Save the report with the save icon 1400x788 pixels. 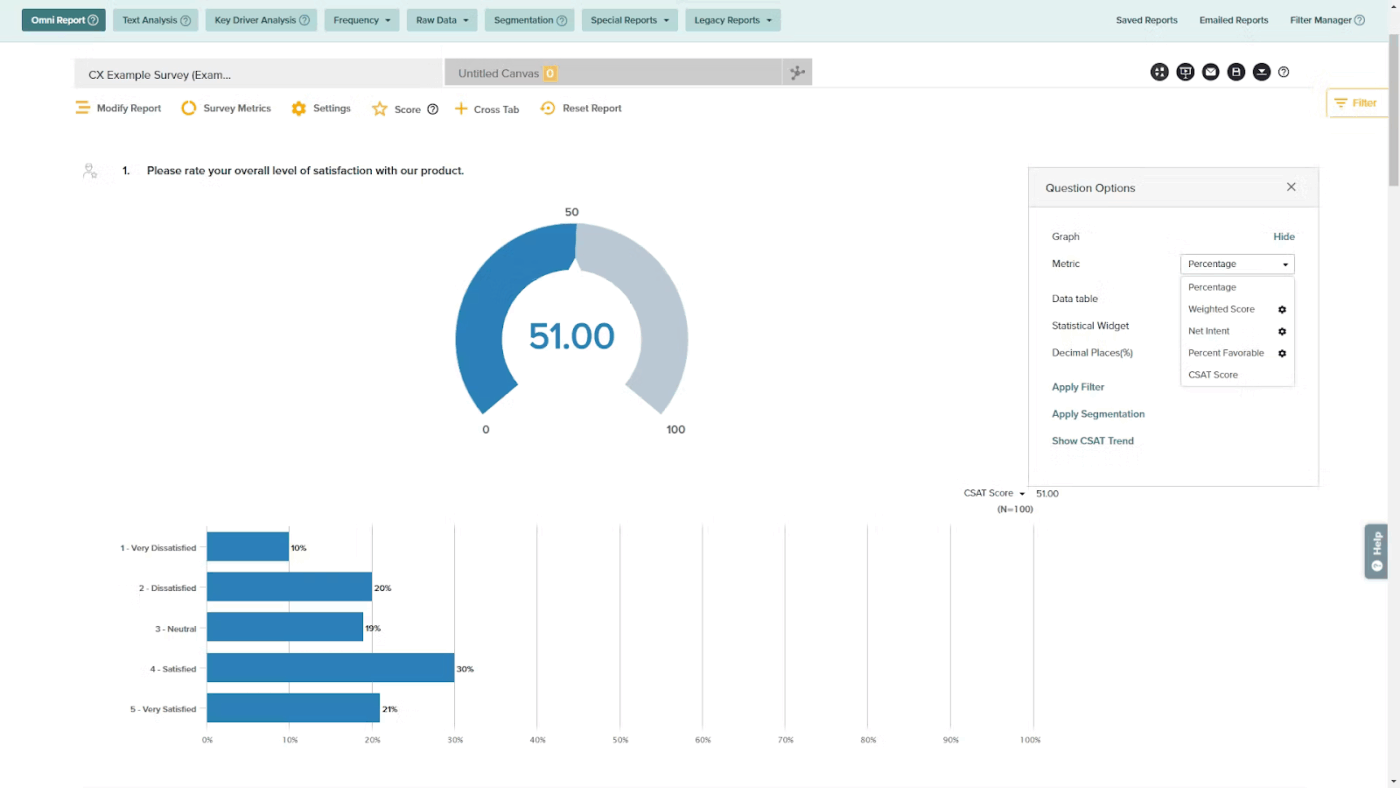(1236, 72)
